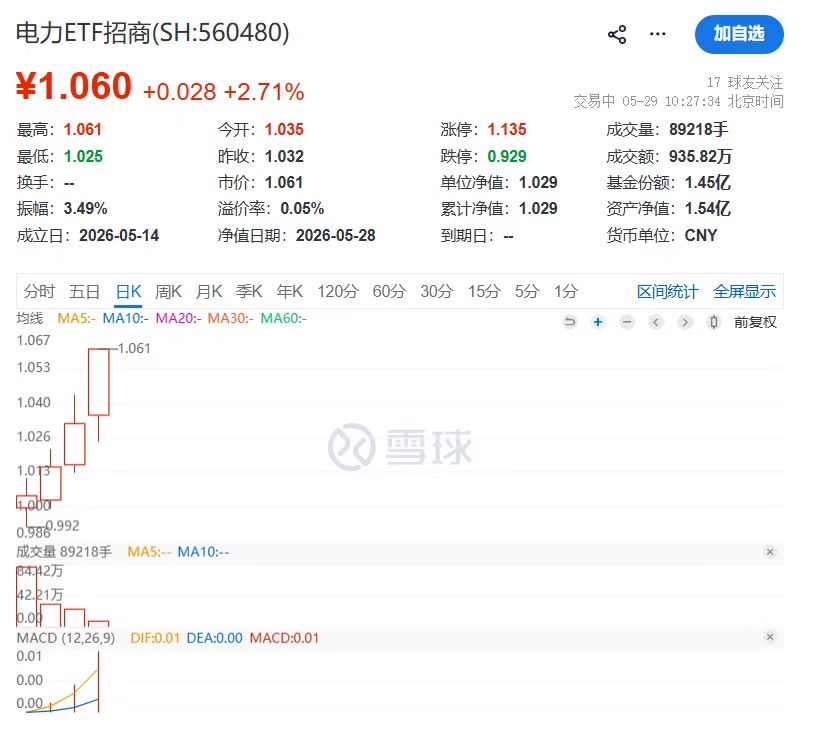The height and width of the screenshot is (738, 817).
Task: Switch to the 1分 interval tab
Action: [x=566, y=291]
